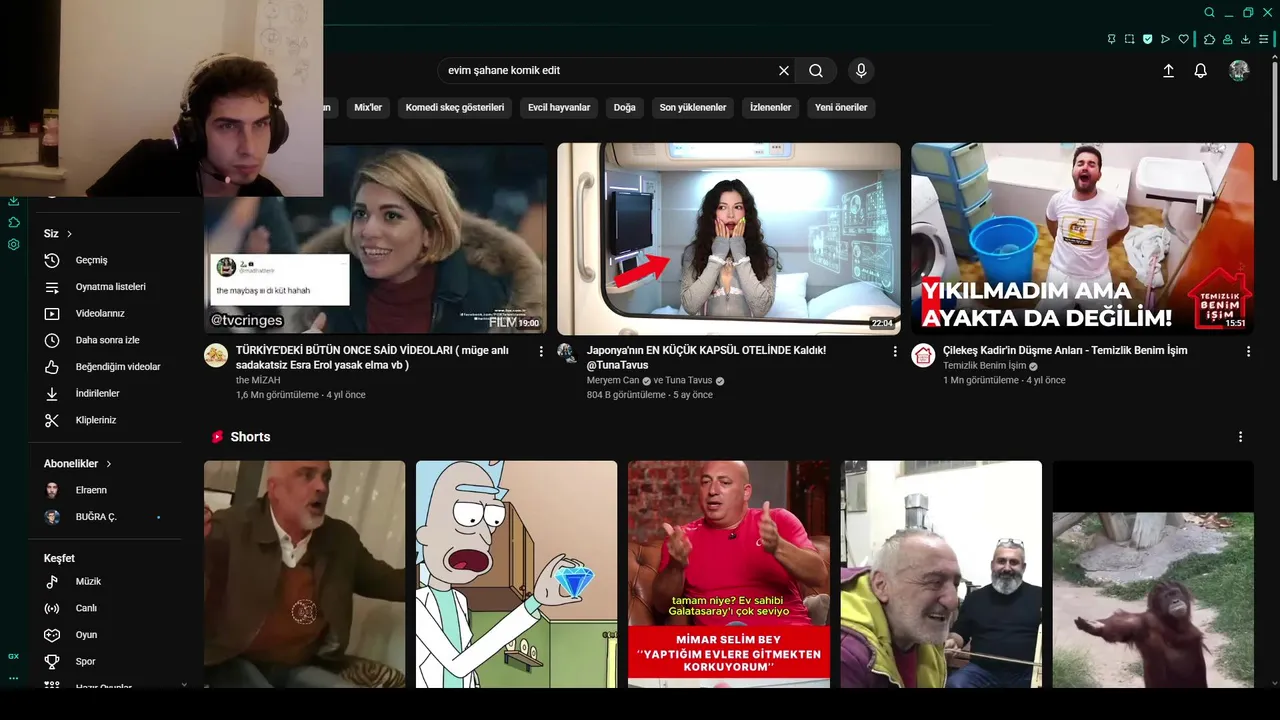Open Opera sidebar extensions cube icon
This screenshot has height=720, width=1280.
coord(14,223)
